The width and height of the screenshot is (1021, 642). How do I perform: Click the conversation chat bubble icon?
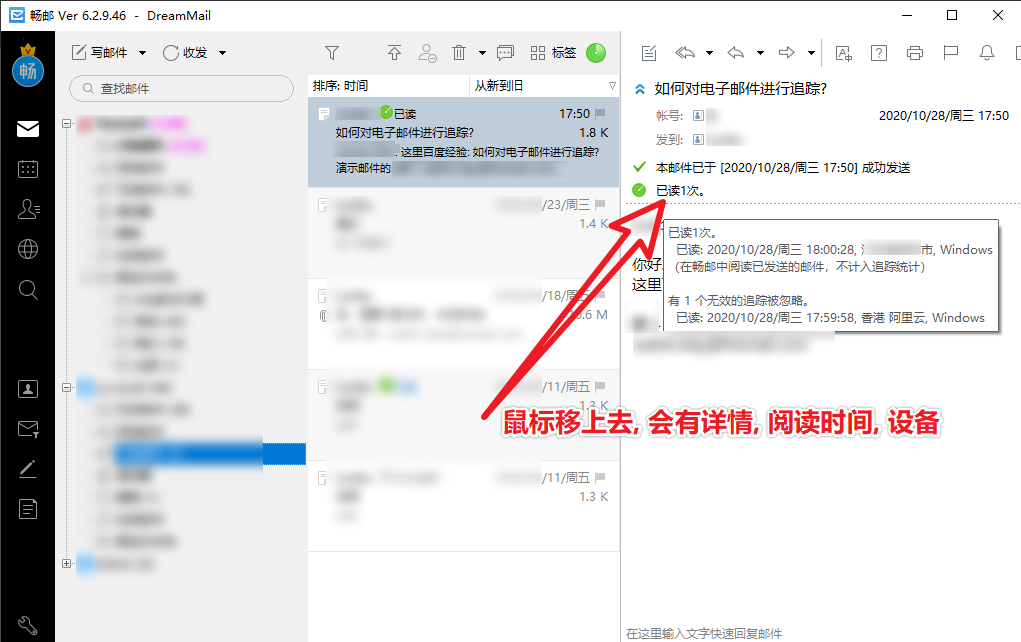[x=505, y=53]
